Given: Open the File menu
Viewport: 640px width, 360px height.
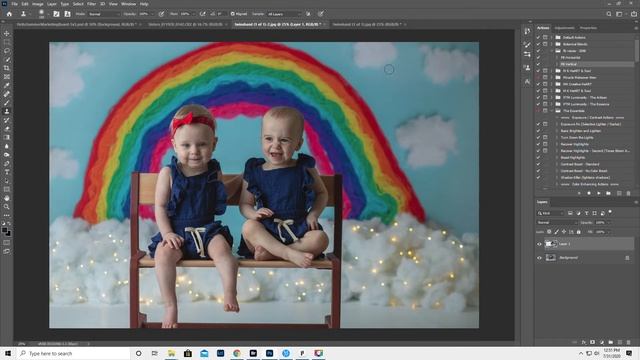Looking at the screenshot, I should coord(14,4).
